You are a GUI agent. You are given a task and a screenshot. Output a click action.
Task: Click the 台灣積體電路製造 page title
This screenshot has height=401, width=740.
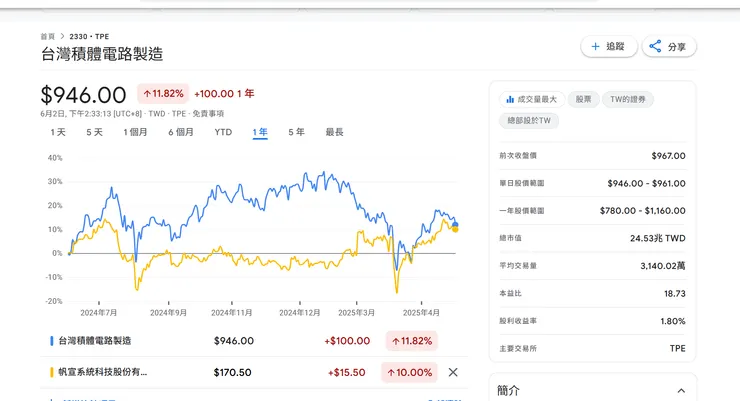point(102,54)
